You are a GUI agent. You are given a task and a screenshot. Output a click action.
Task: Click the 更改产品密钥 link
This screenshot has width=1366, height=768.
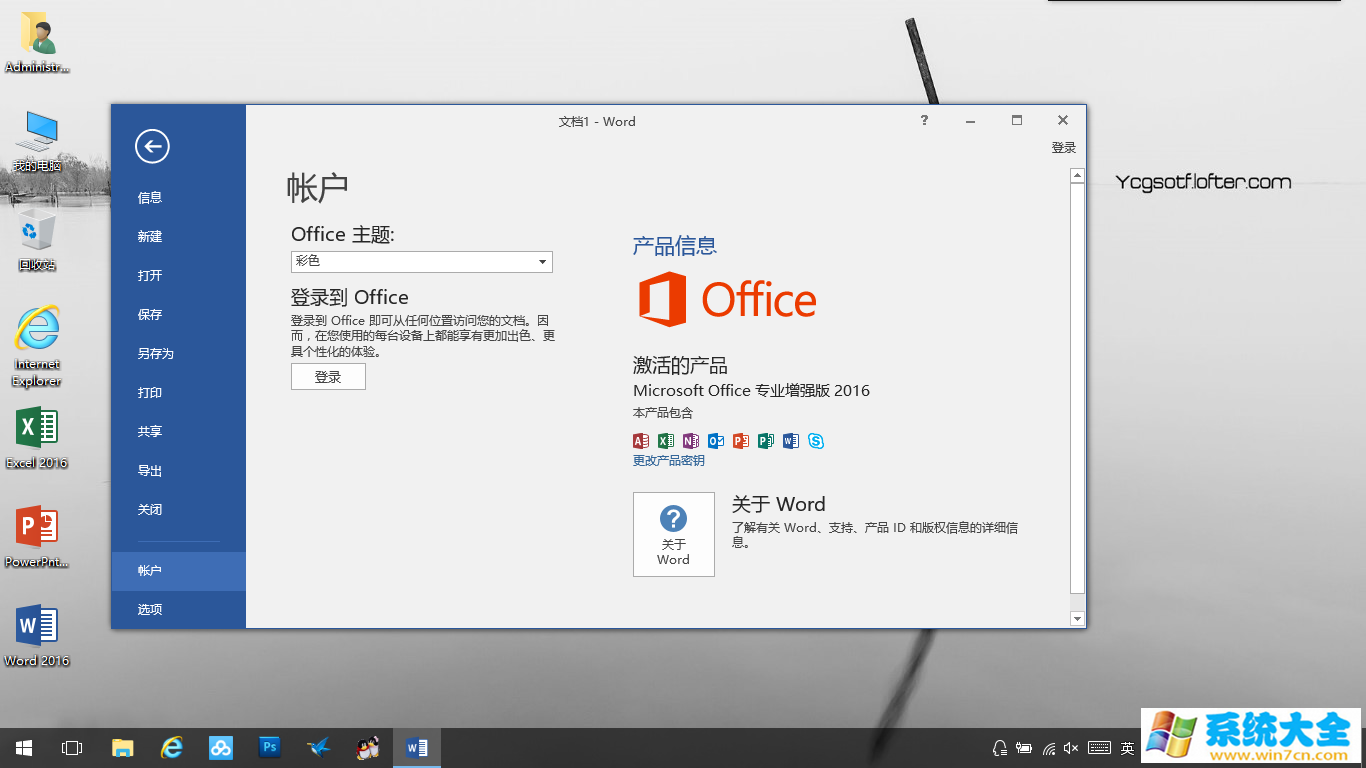pyautogui.click(x=669, y=461)
